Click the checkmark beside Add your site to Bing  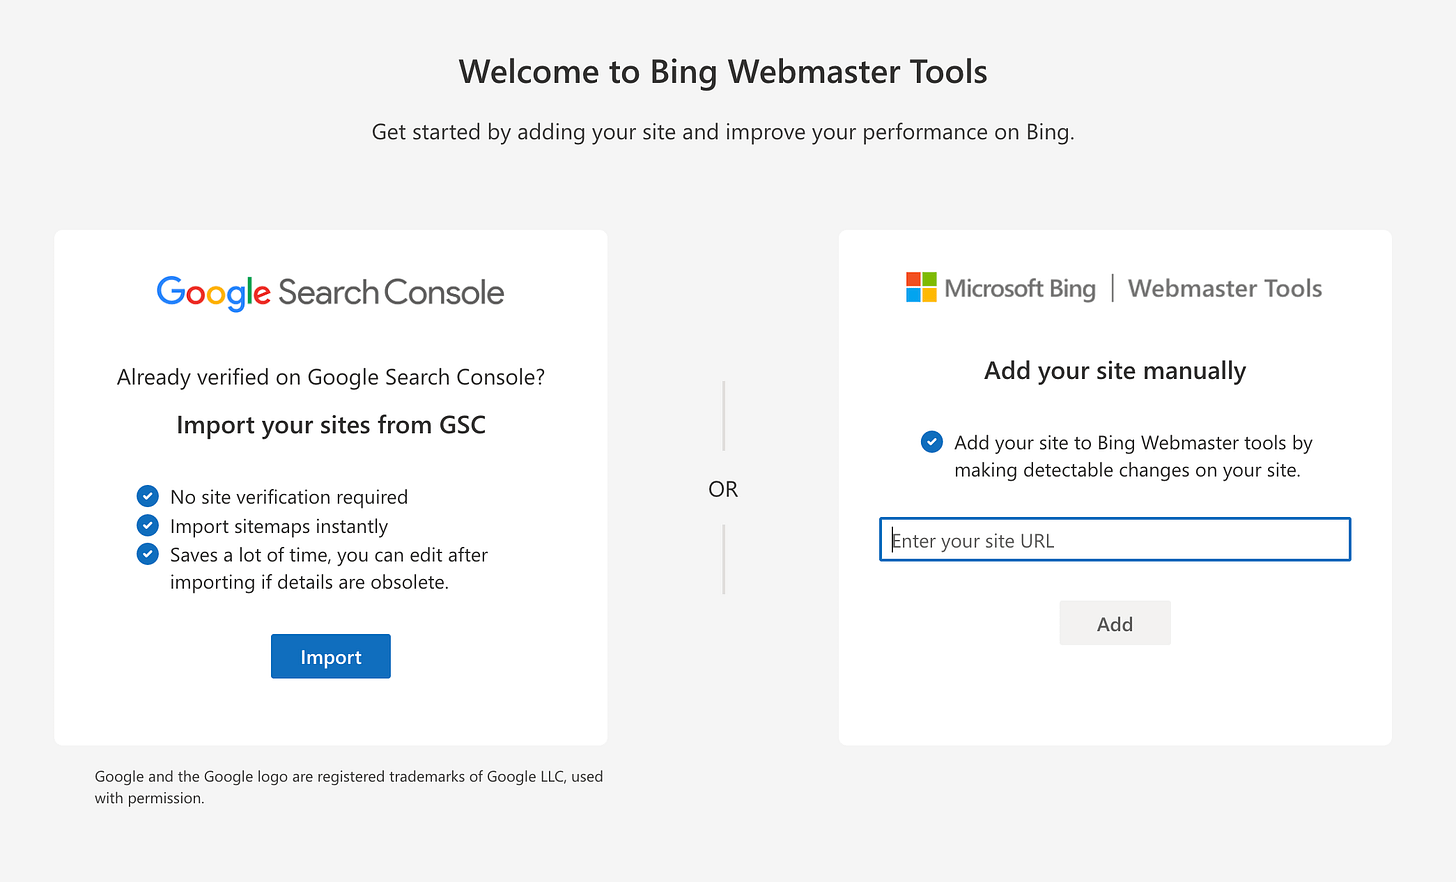[x=931, y=442]
